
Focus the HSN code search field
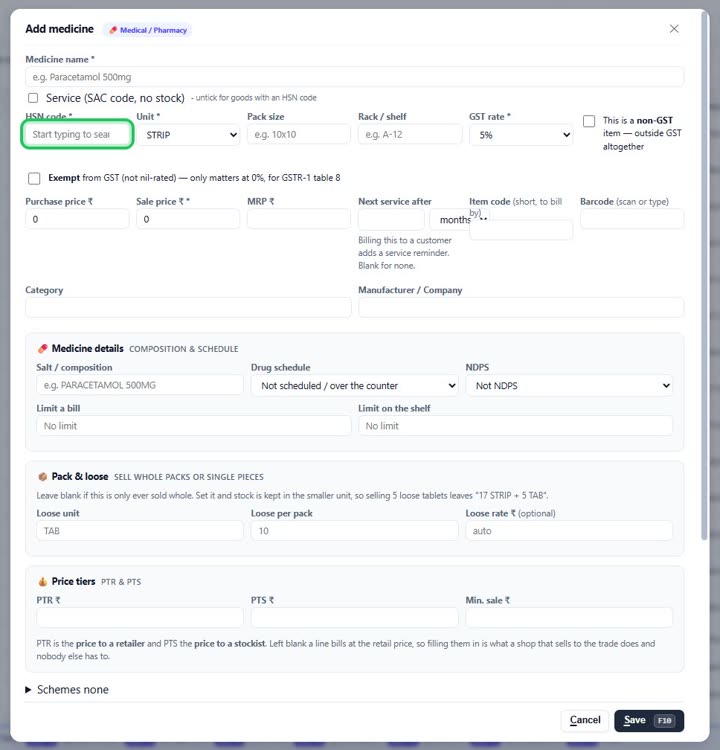click(x=77, y=134)
